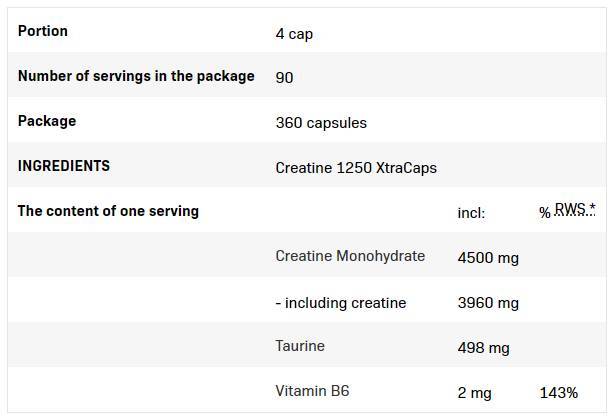Select the "Taurine" ingredient name
The image size is (615, 419).
pyautogui.click(x=300, y=346)
